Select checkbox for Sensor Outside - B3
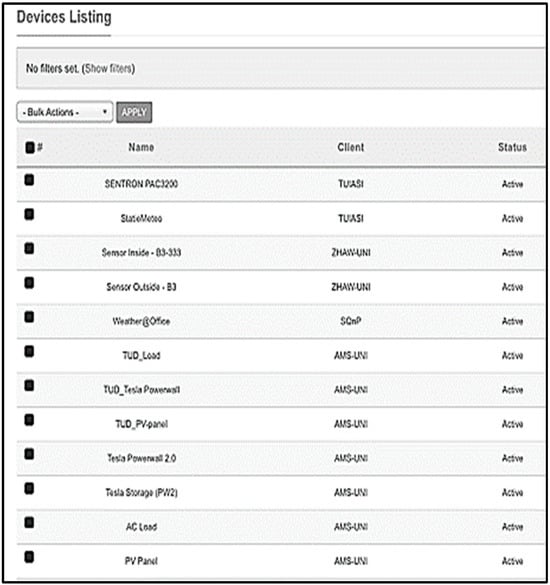Screen dimensions: 550x585 [29, 282]
